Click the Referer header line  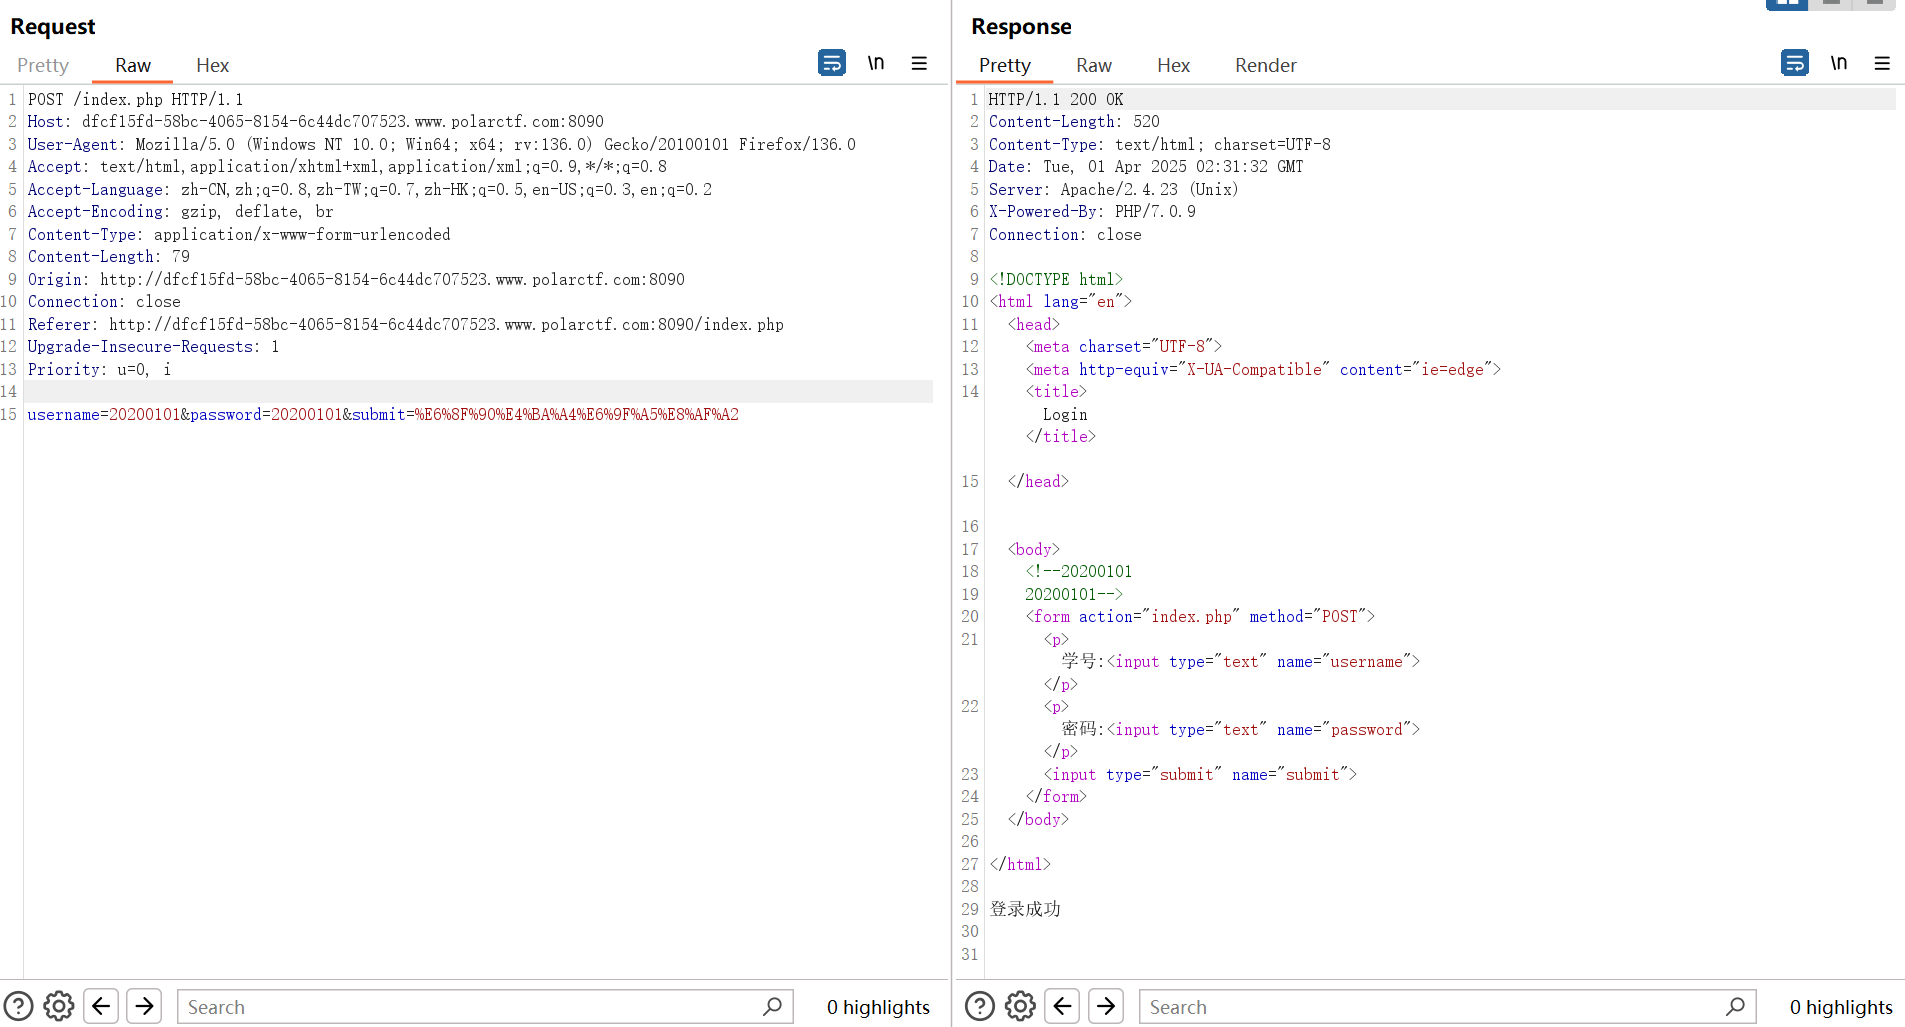click(406, 324)
